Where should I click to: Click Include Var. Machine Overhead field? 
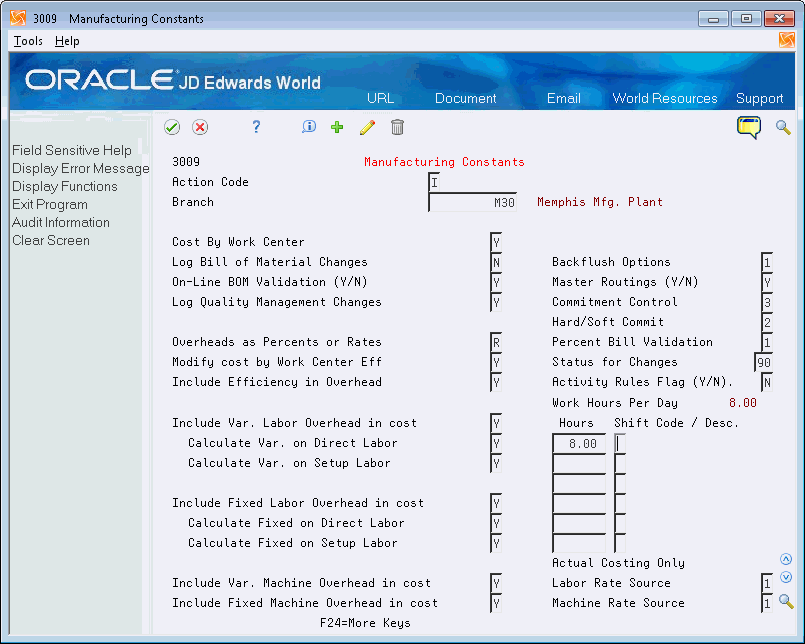(496, 583)
